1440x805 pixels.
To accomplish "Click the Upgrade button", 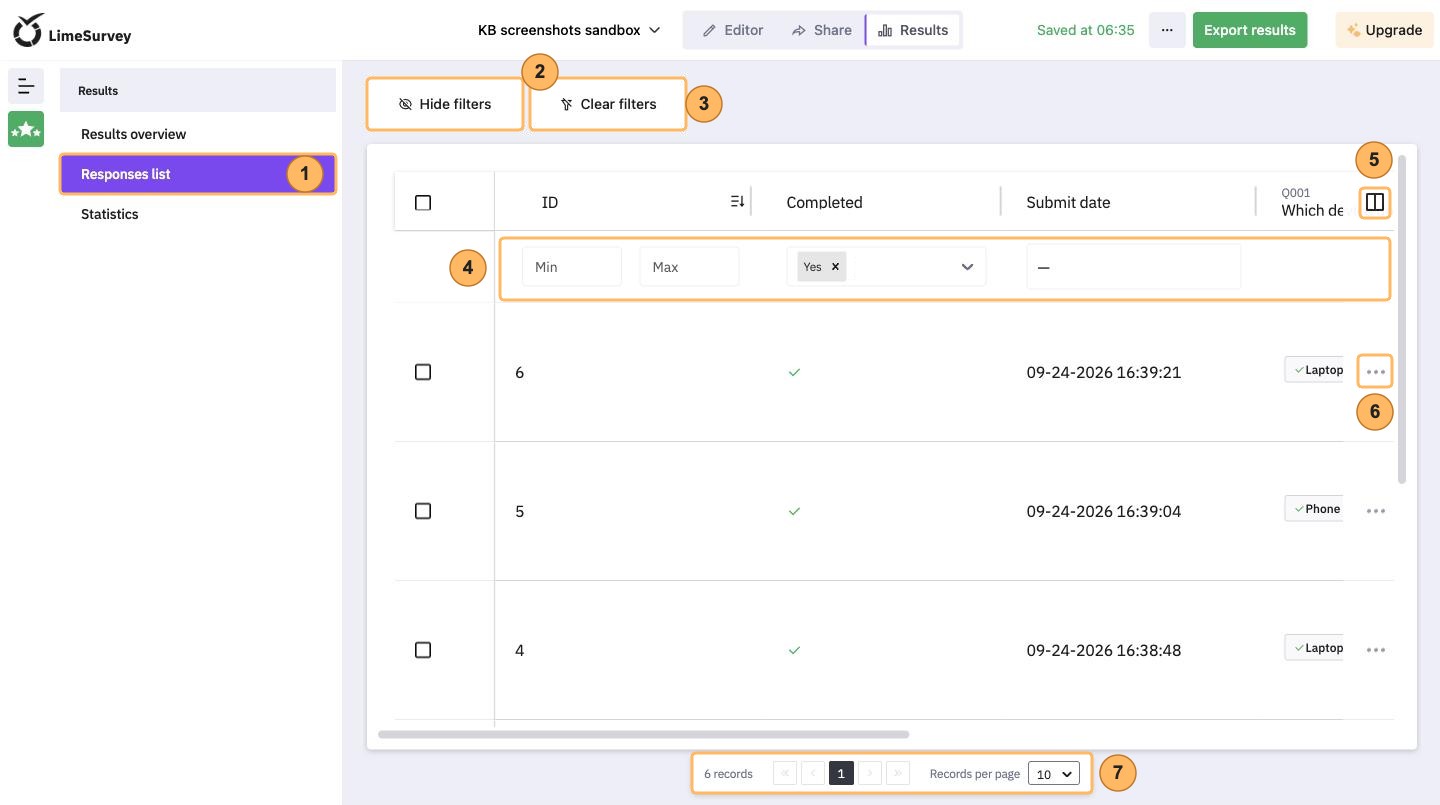I will point(1384,30).
